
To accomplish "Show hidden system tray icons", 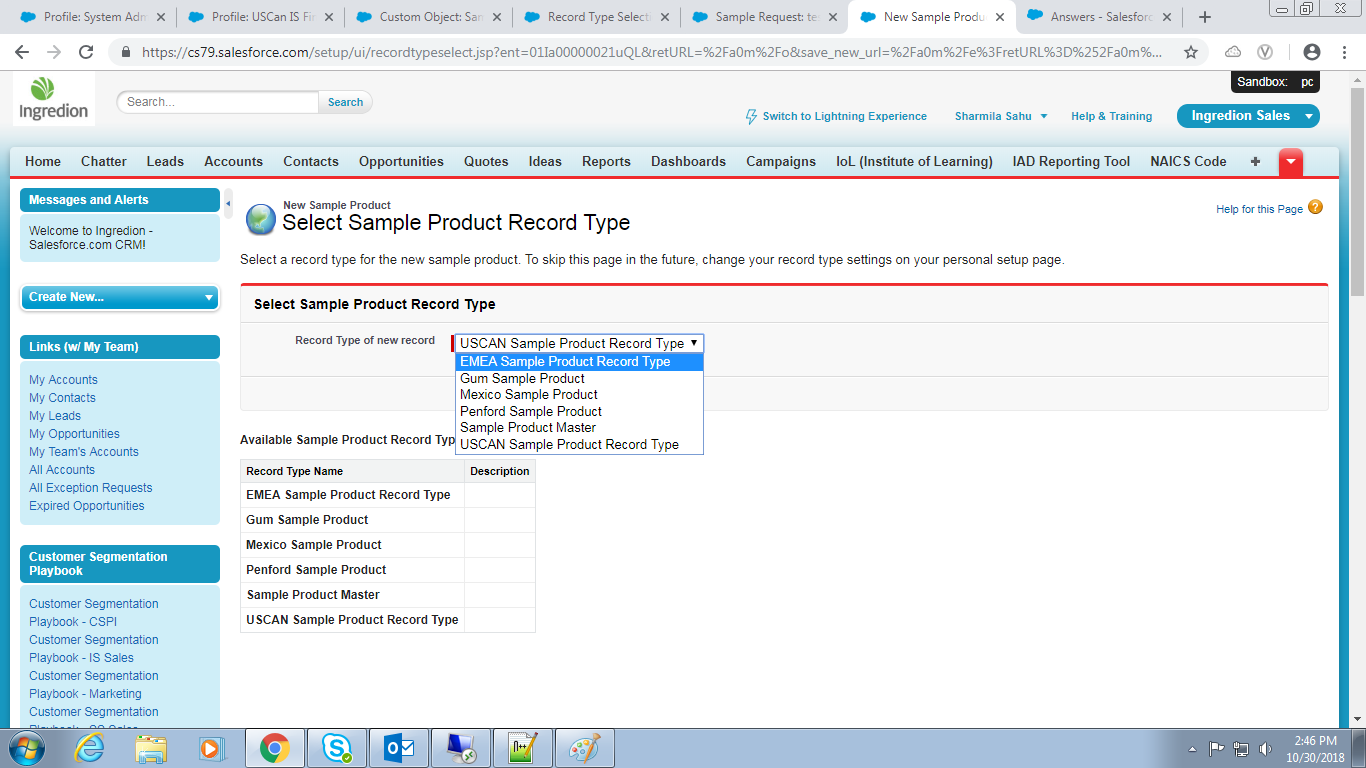I will [1192, 748].
